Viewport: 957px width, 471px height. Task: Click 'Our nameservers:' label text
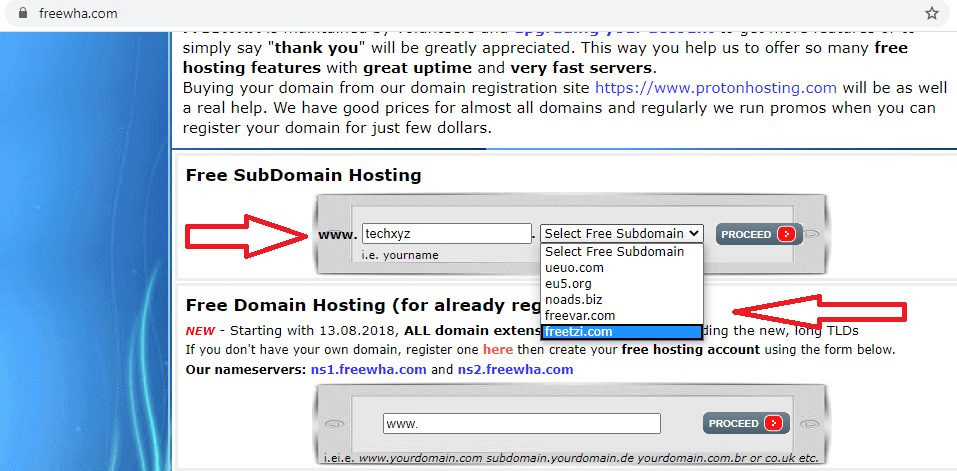pyautogui.click(x=246, y=369)
